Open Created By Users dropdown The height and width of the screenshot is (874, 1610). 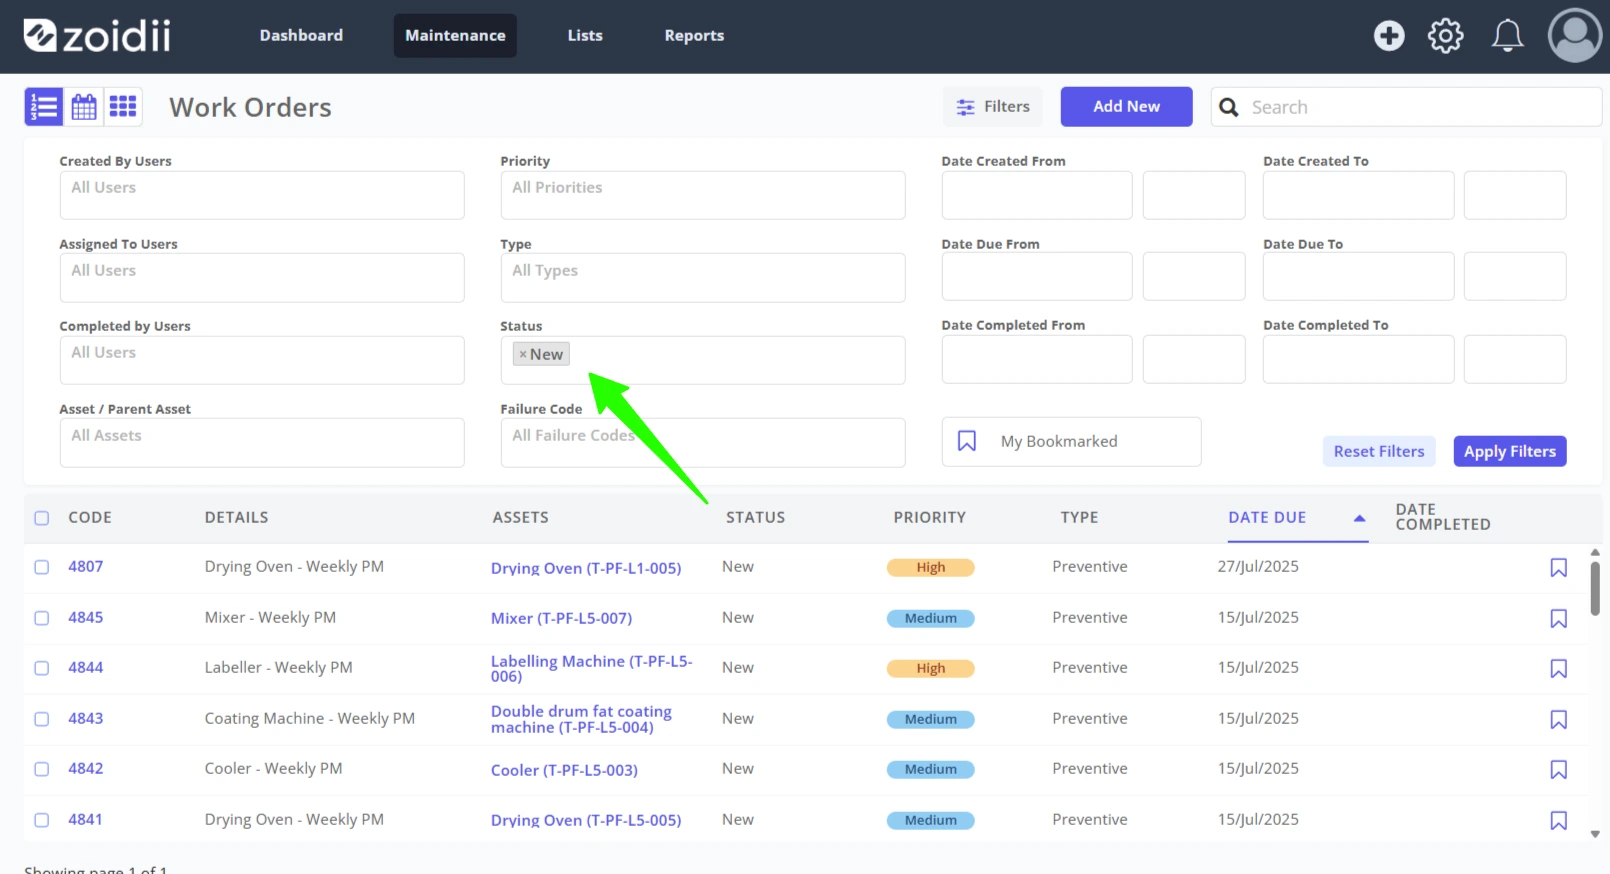262,195
